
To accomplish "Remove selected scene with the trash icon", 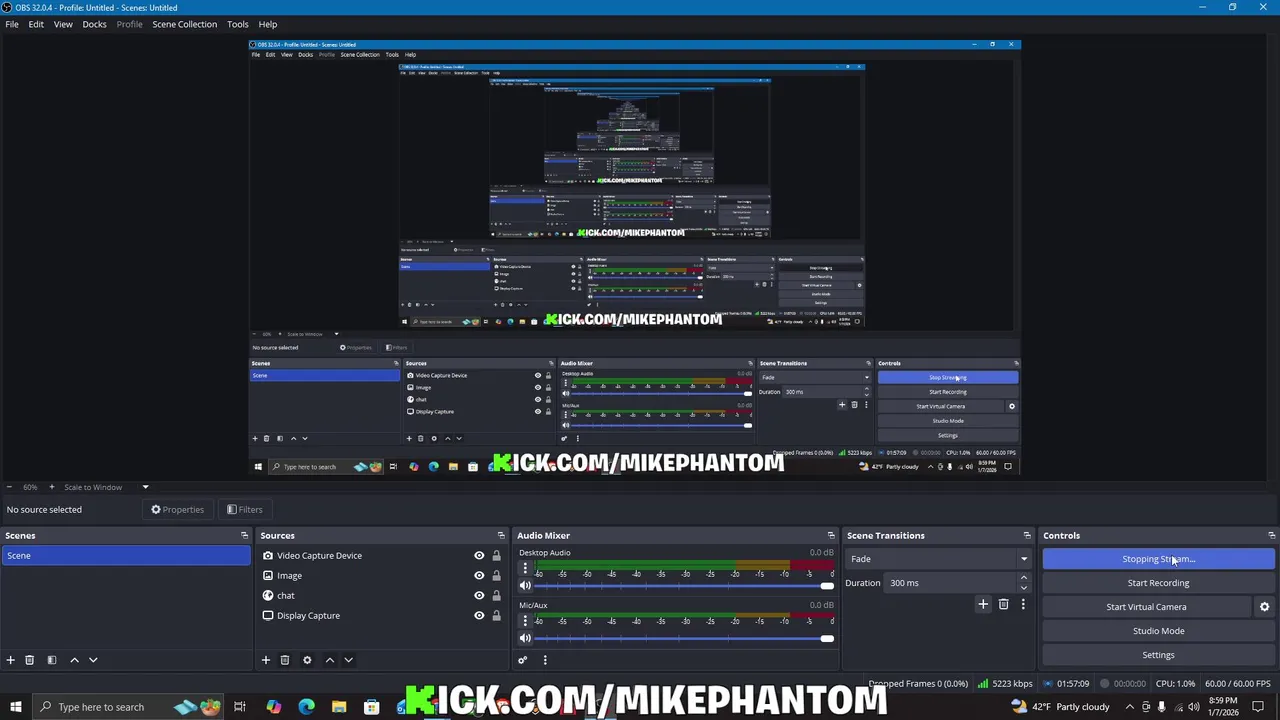I will (29, 660).
